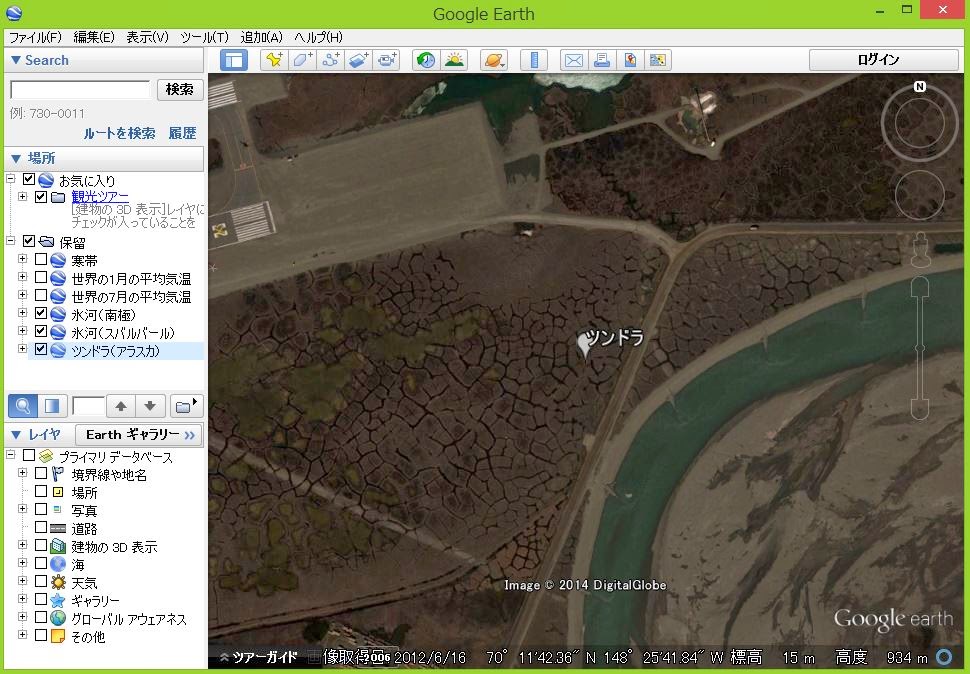970x674 pixels.
Task: Click the look-around joystick ring
Action: pos(920,122)
